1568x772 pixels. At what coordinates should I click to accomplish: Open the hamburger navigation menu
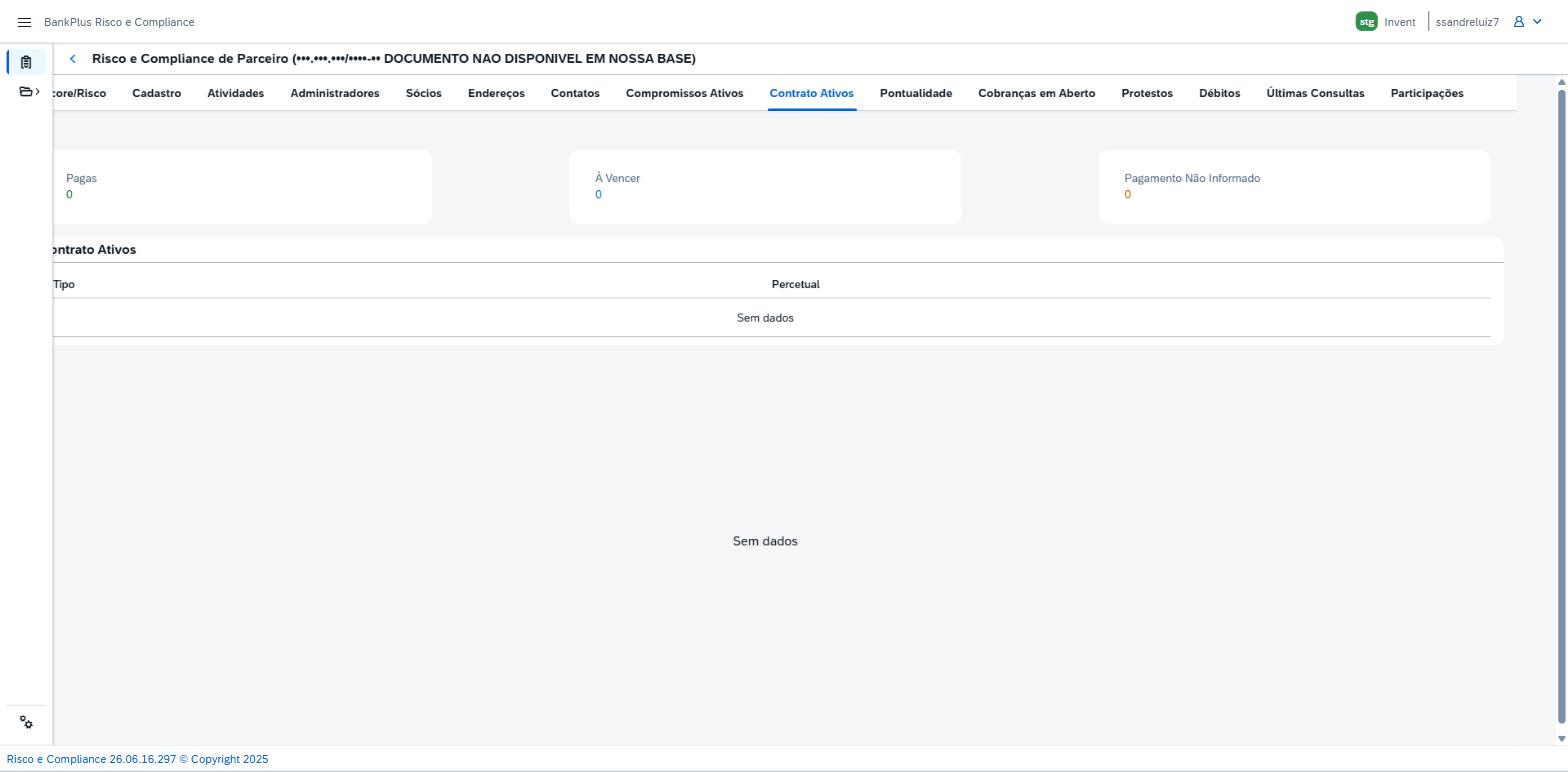click(25, 22)
